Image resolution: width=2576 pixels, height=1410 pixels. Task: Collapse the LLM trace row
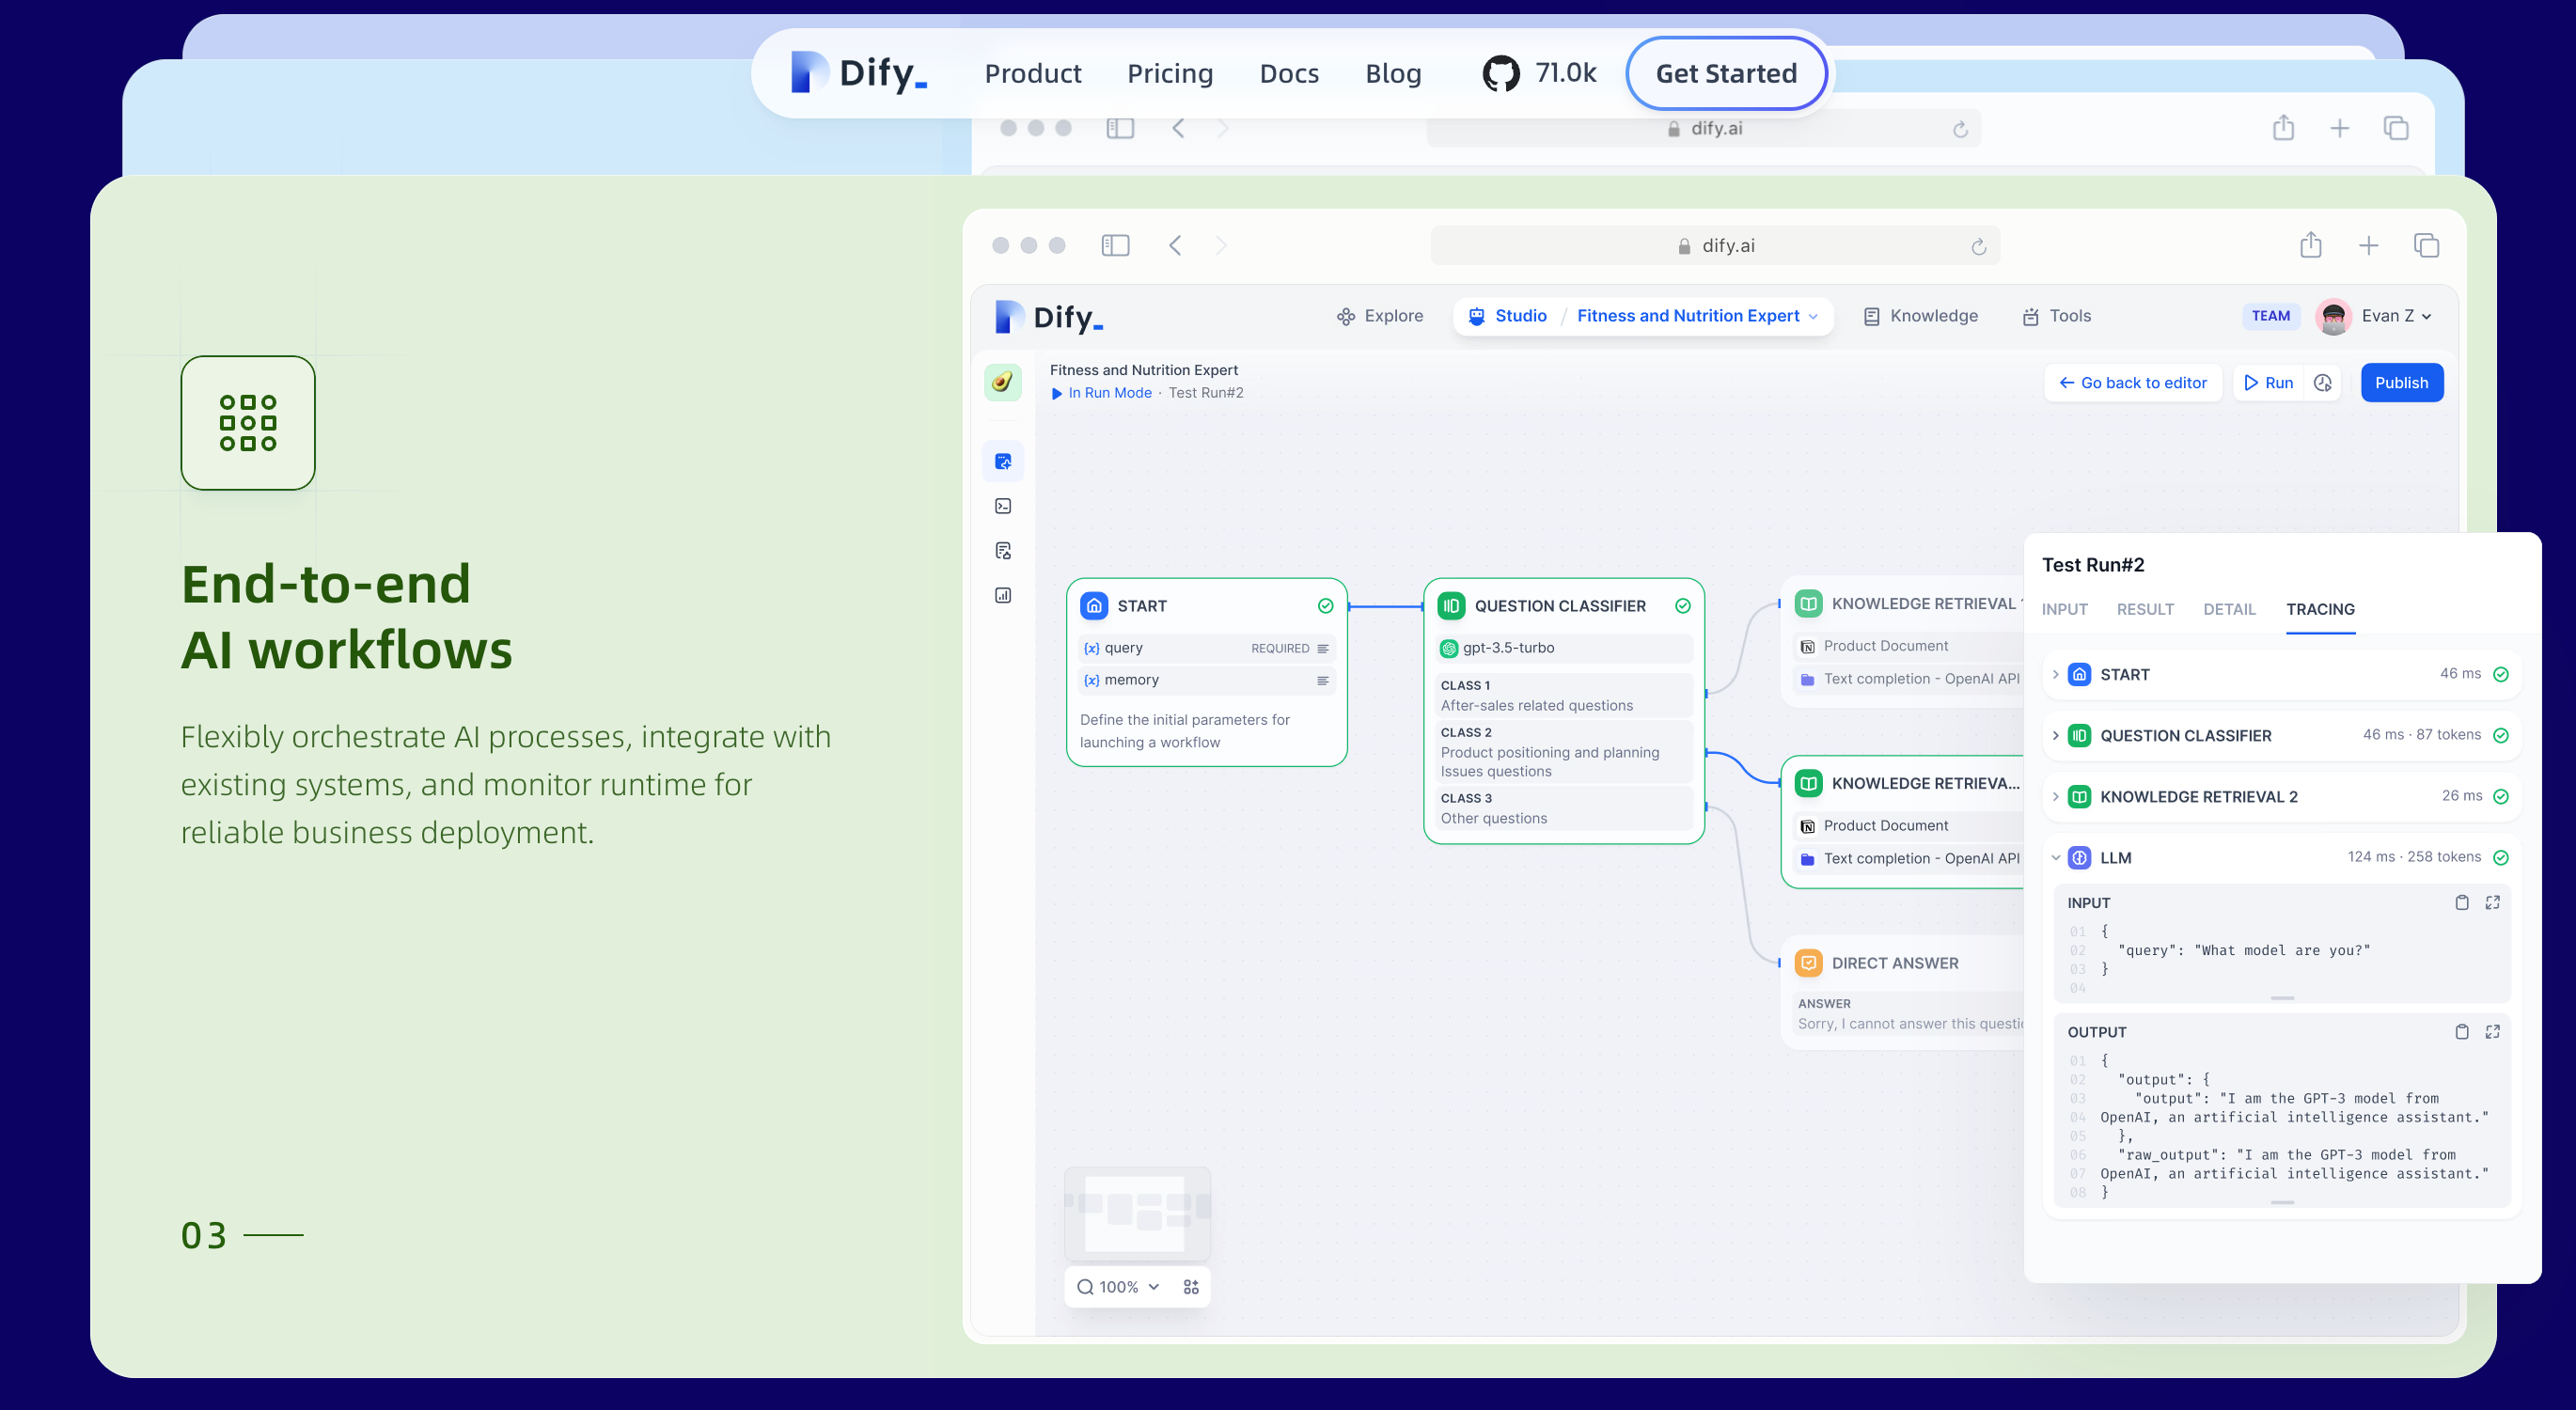click(2055, 858)
